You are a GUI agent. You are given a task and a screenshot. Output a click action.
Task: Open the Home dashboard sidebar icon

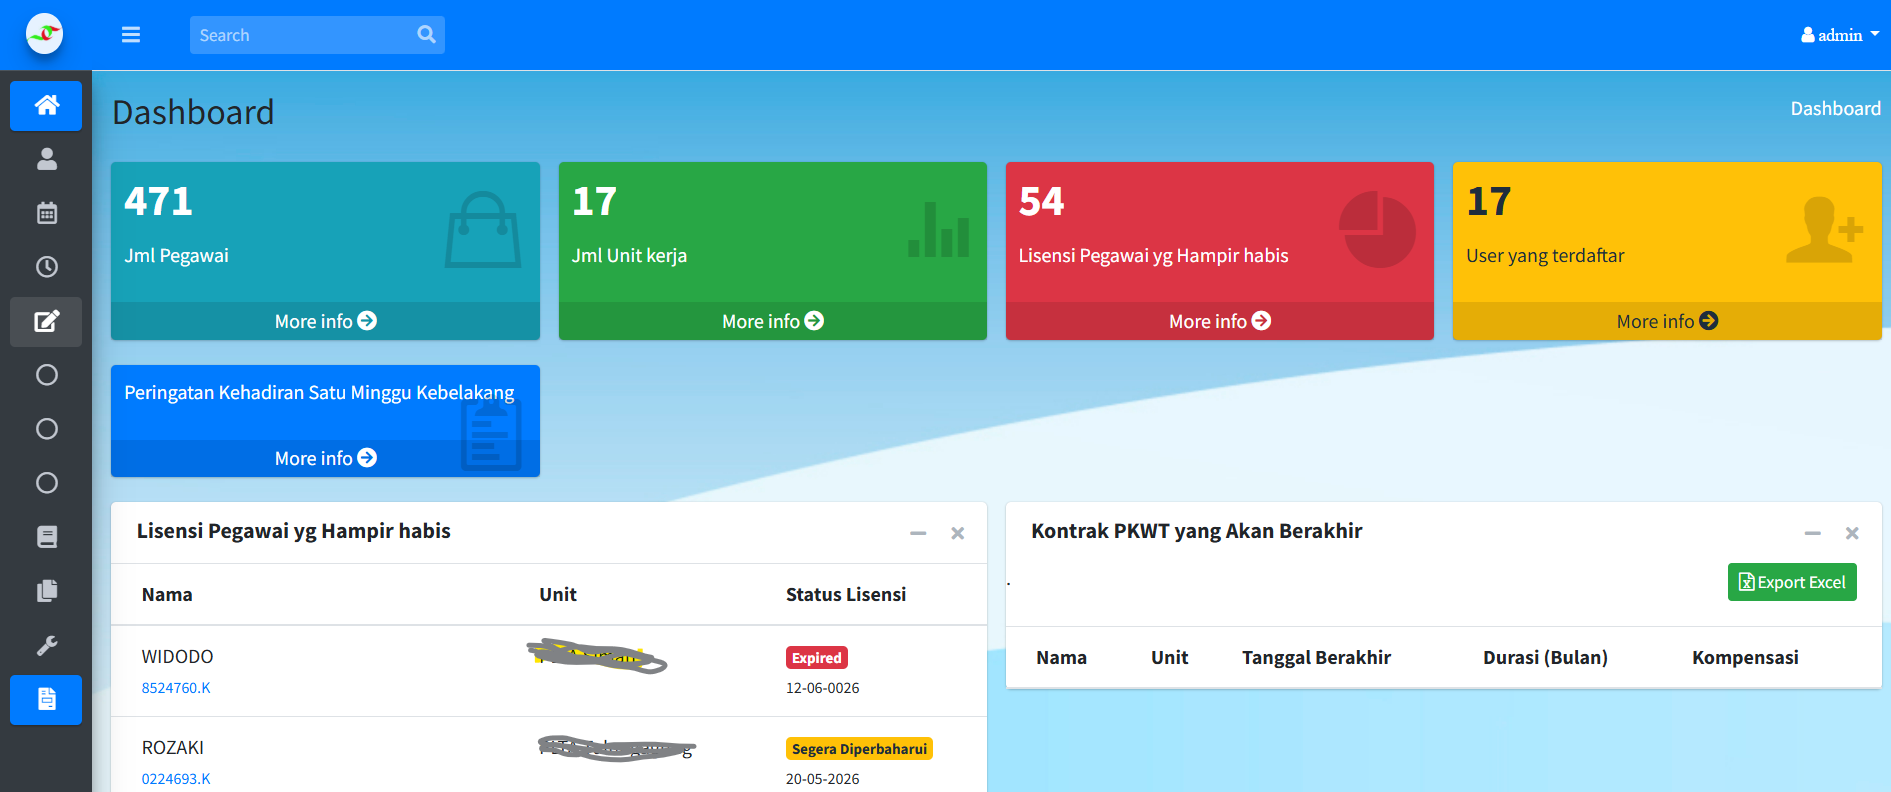click(46, 105)
